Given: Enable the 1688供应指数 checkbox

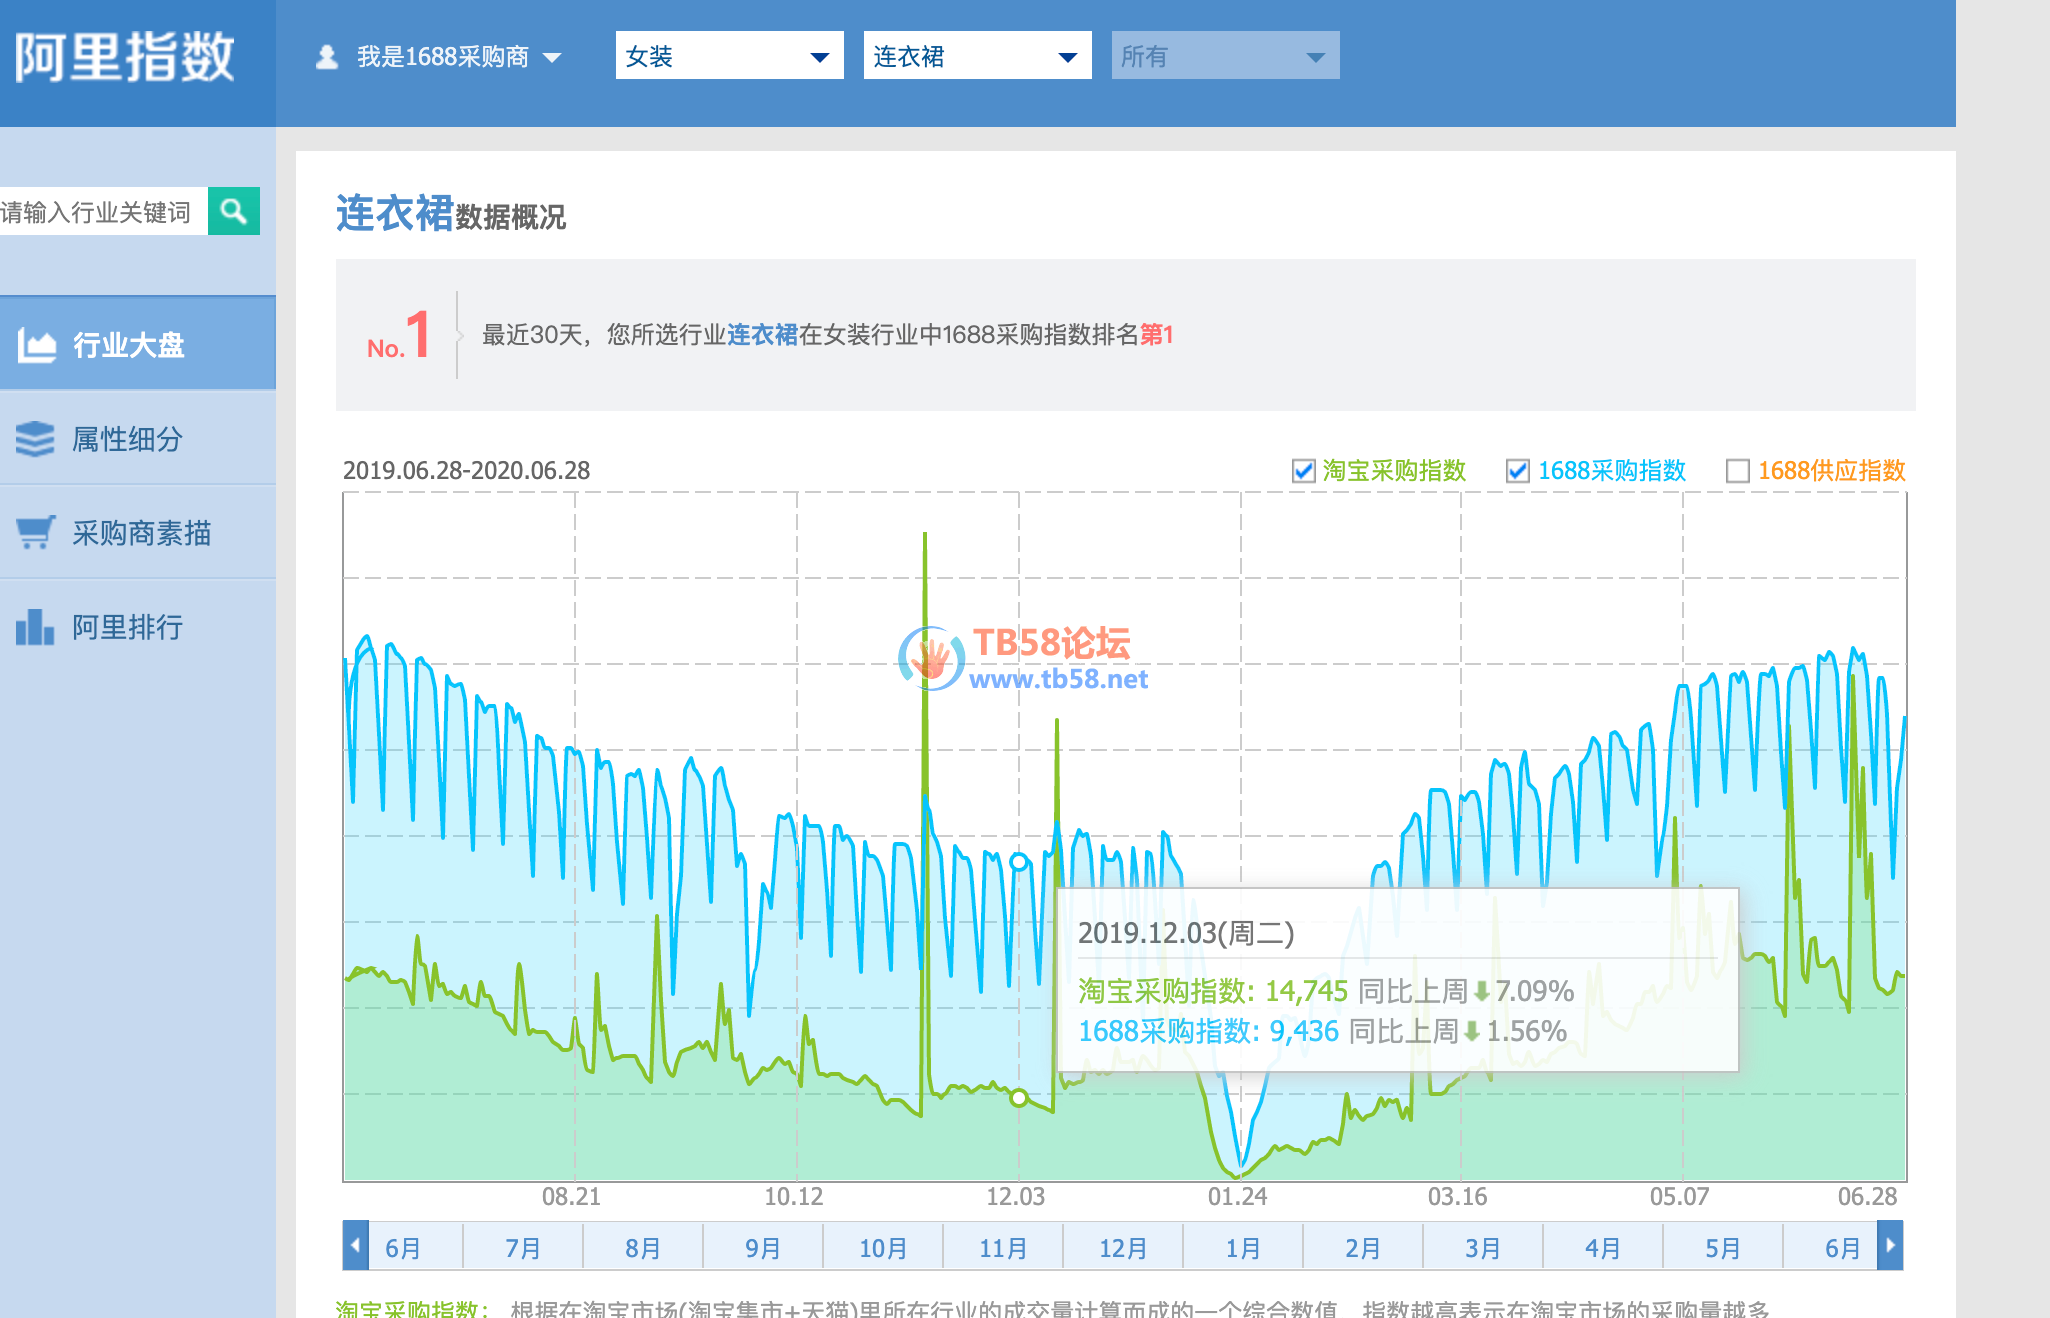Looking at the screenshot, I should (x=1738, y=471).
